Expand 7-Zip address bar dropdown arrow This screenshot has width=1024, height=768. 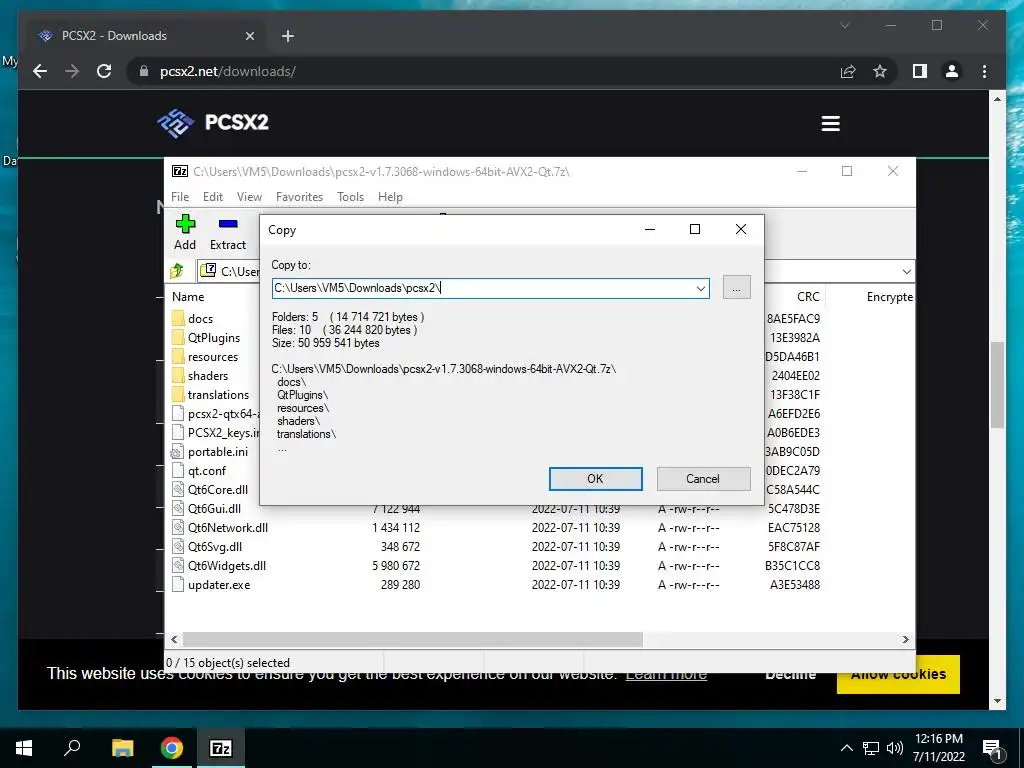pos(906,271)
